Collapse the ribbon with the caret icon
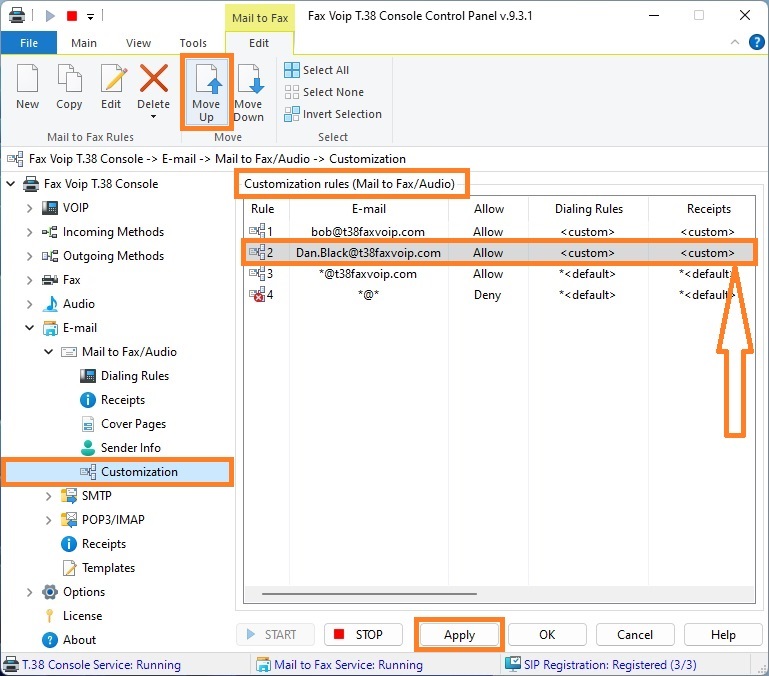Viewport: 769px width, 676px height. [735, 42]
